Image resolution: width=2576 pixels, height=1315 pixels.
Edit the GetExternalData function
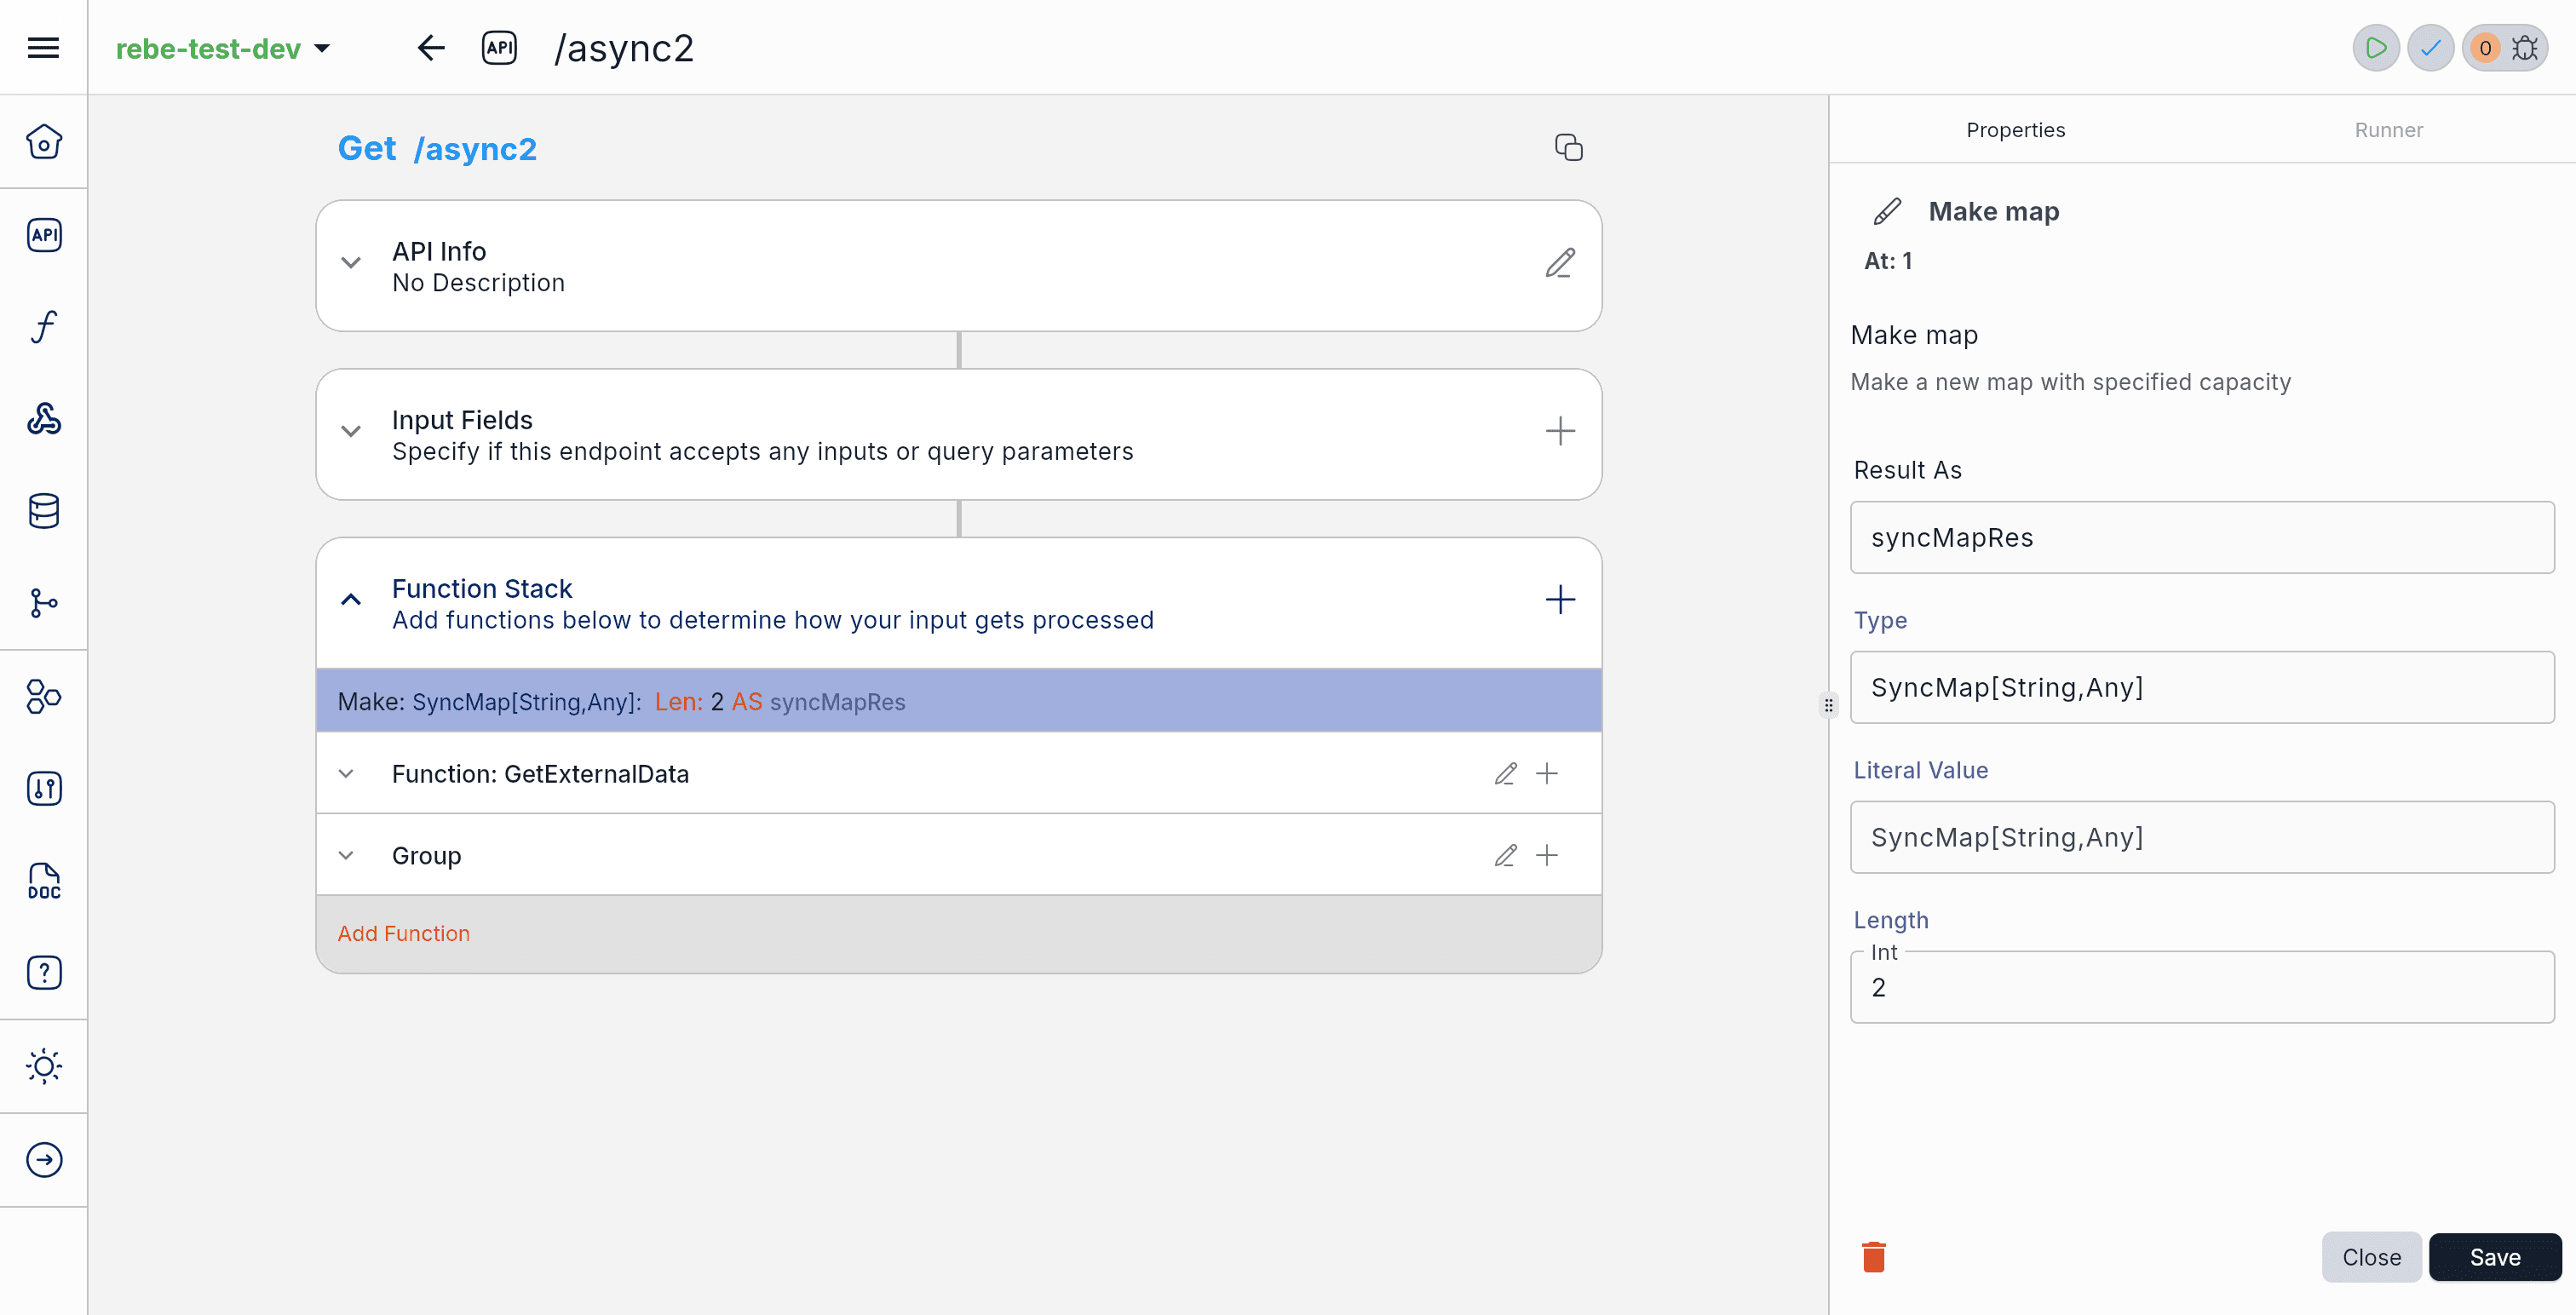tap(1505, 773)
